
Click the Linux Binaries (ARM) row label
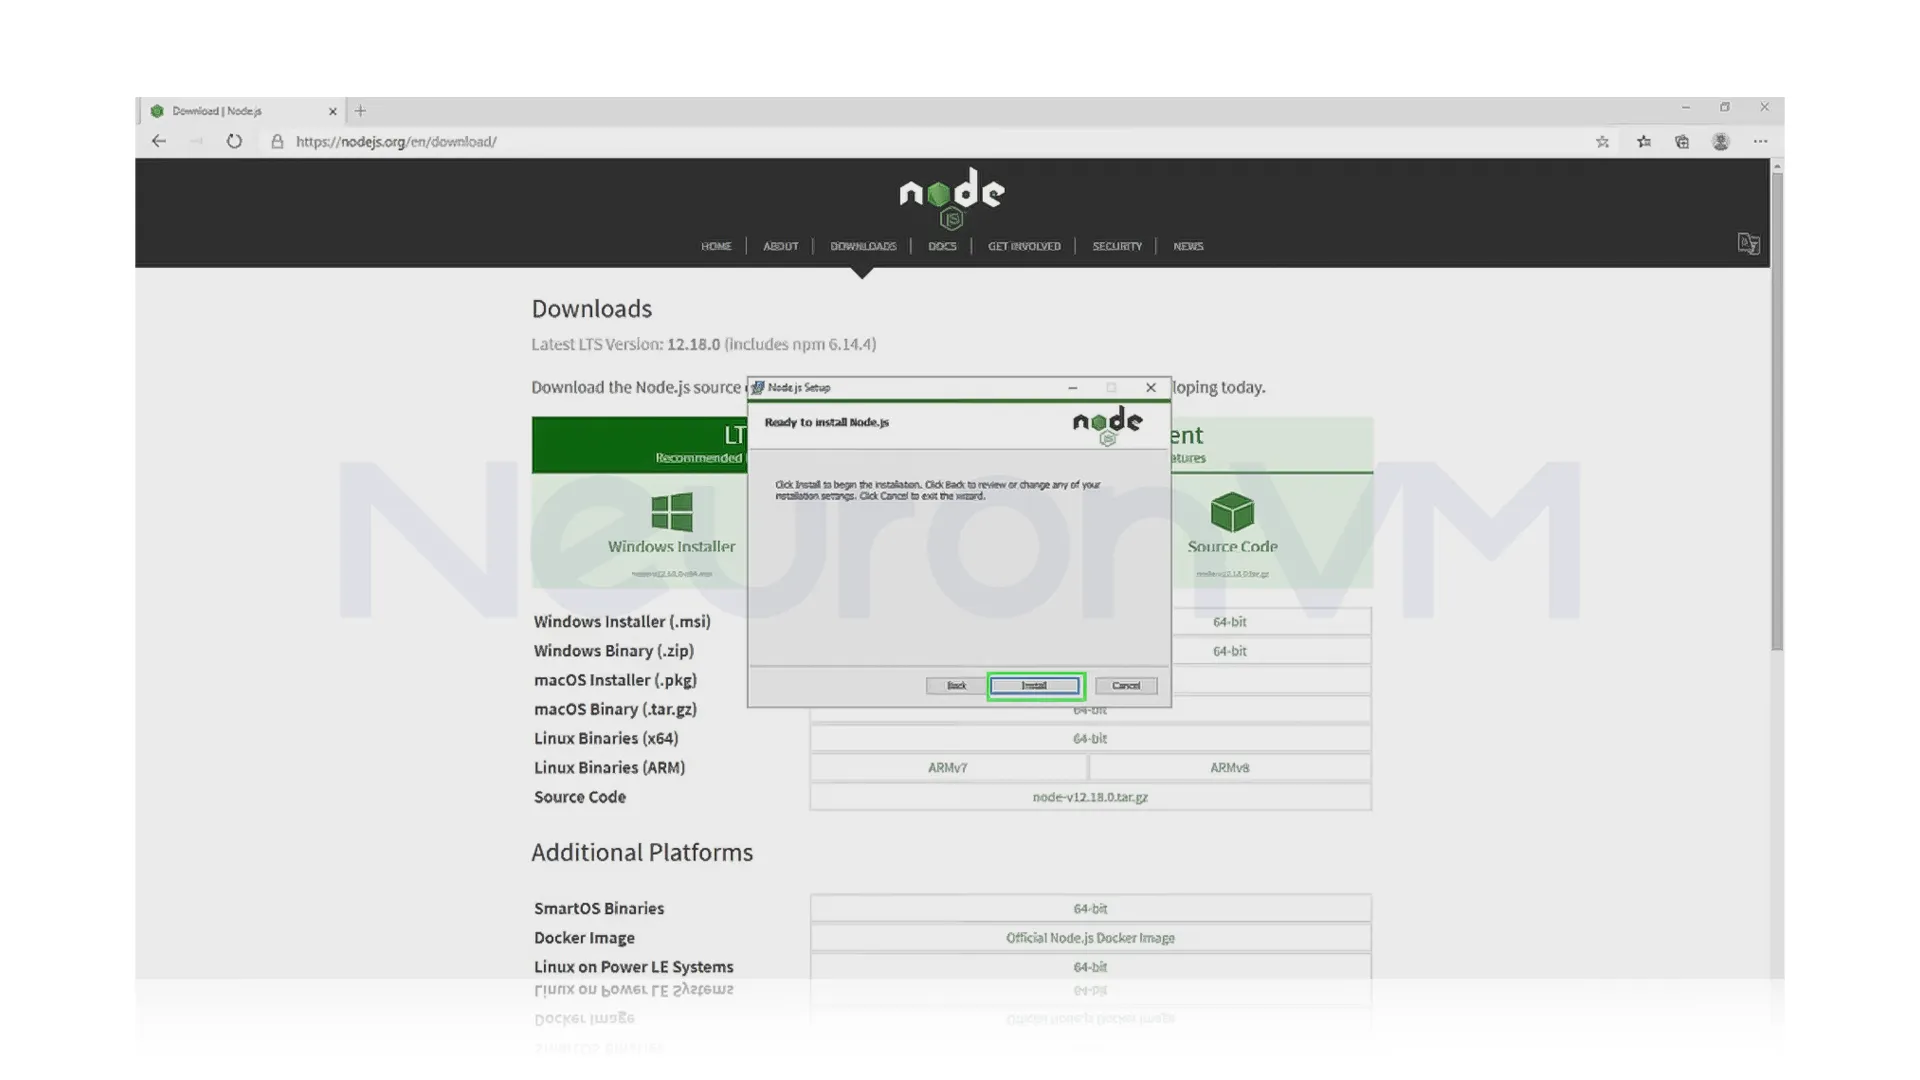(x=609, y=768)
